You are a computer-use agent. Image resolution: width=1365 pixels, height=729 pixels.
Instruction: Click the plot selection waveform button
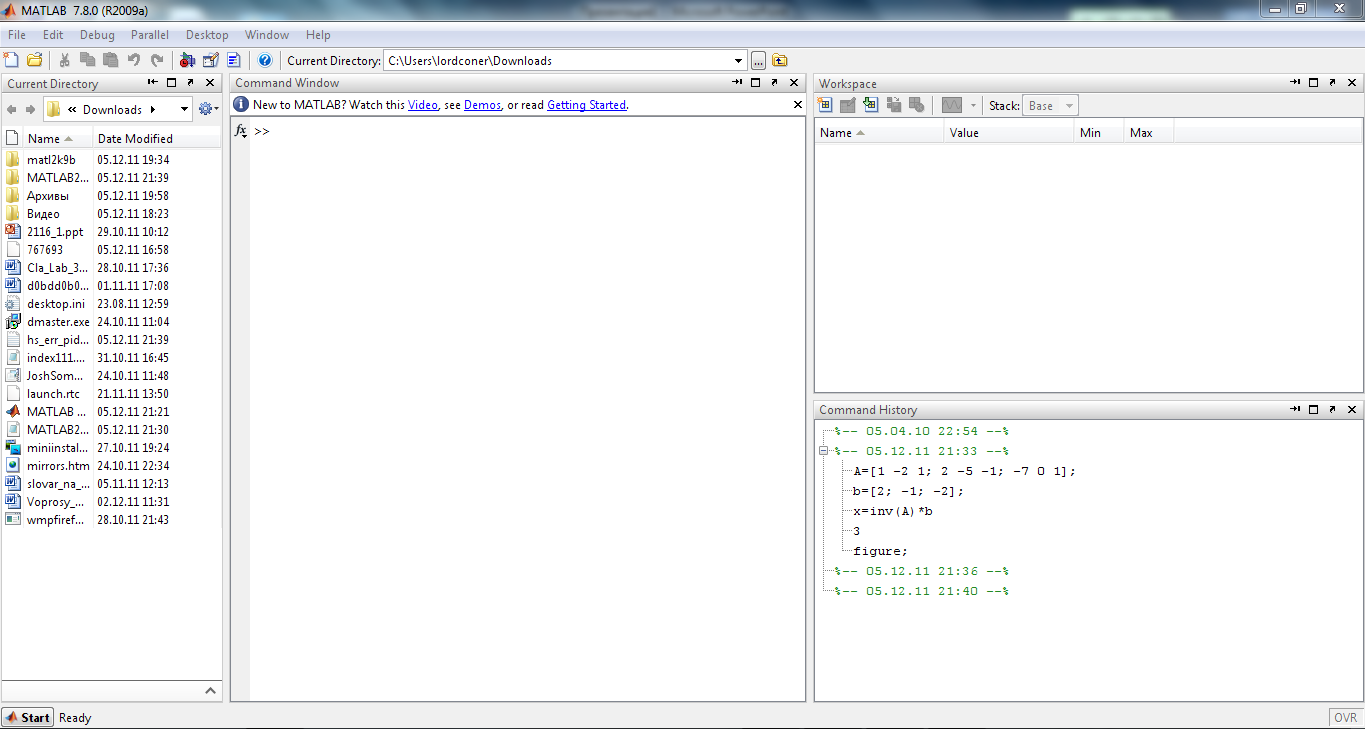click(x=951, y=105)
